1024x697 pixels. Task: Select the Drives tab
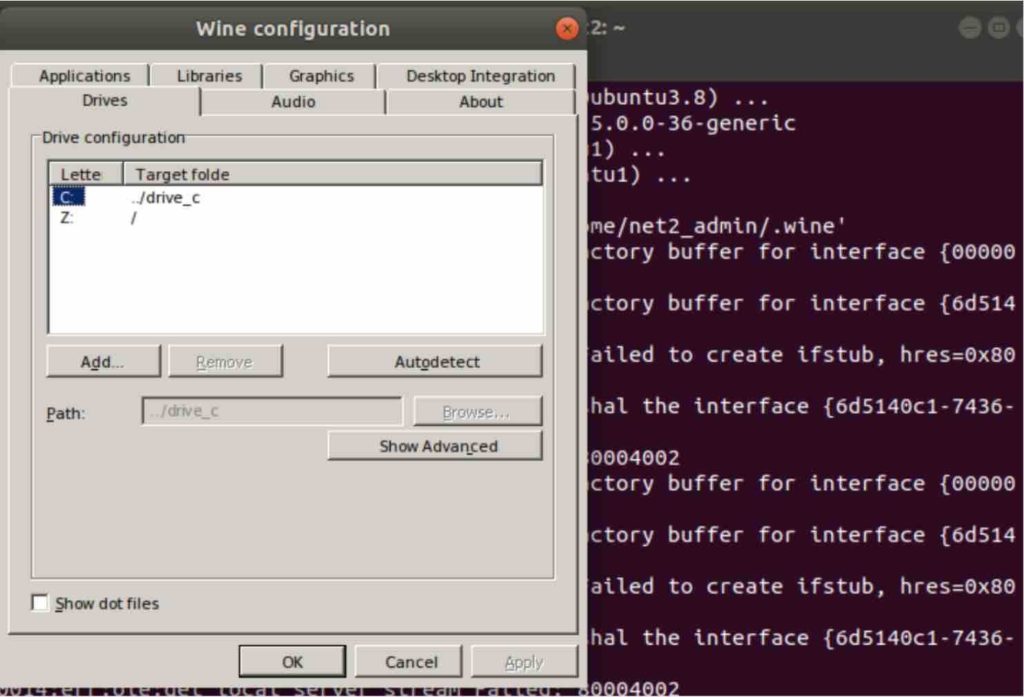104,100
